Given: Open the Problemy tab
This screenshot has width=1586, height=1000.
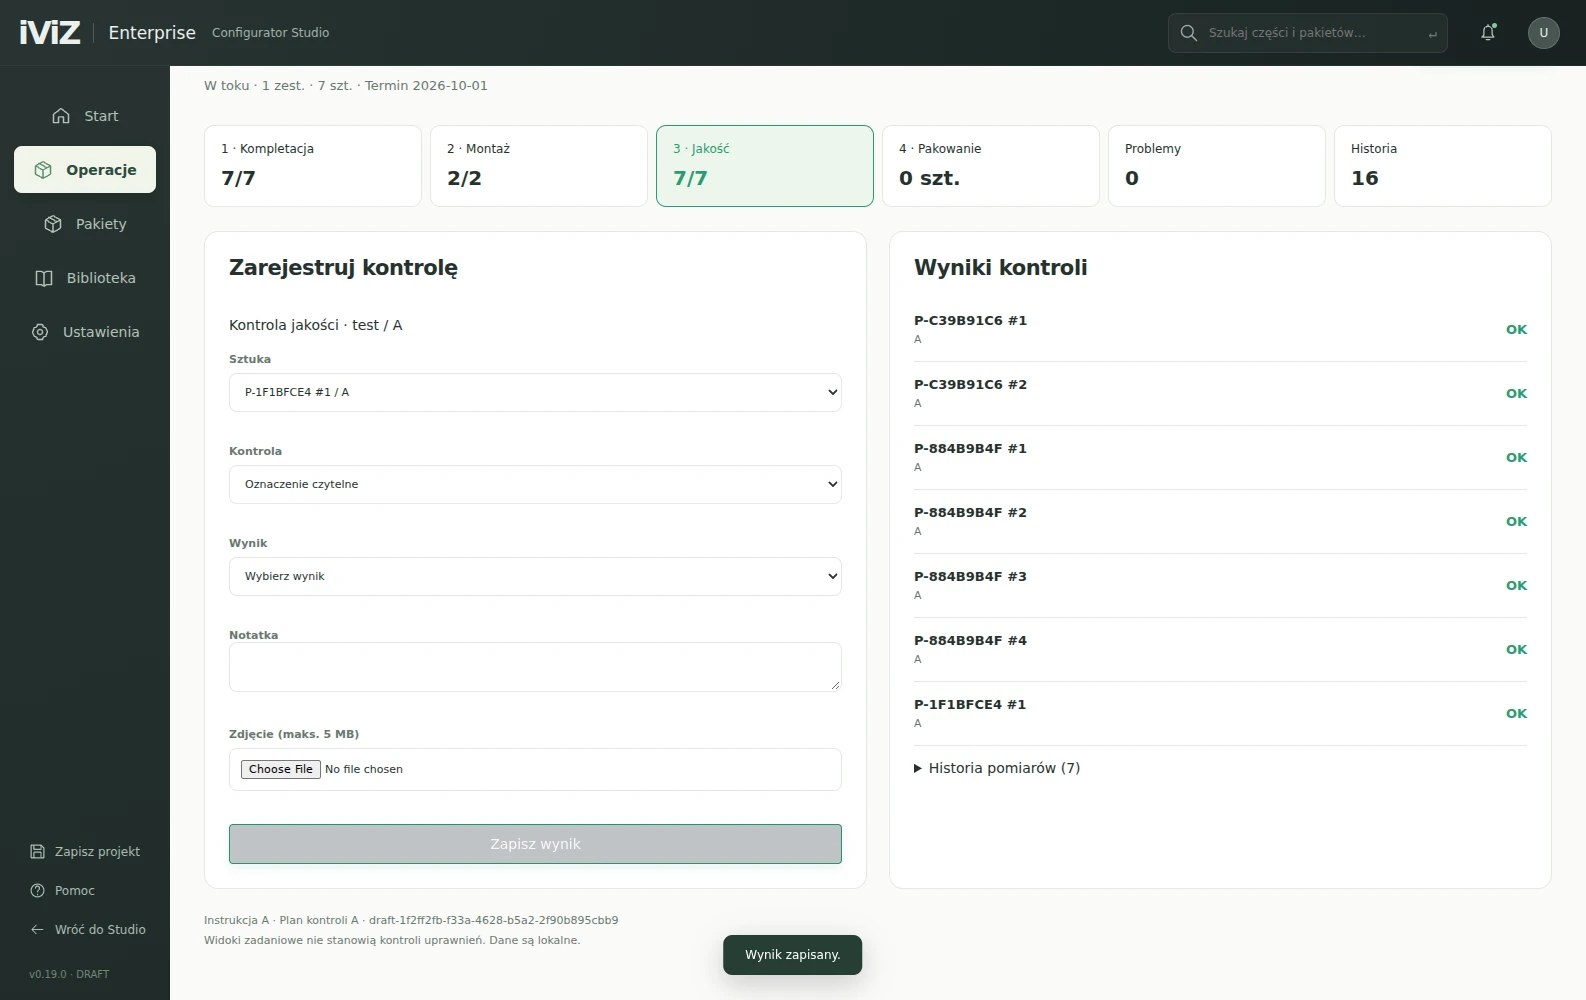Looking at the screenshot, I should pyautogui.click(x=1217, y=166).
